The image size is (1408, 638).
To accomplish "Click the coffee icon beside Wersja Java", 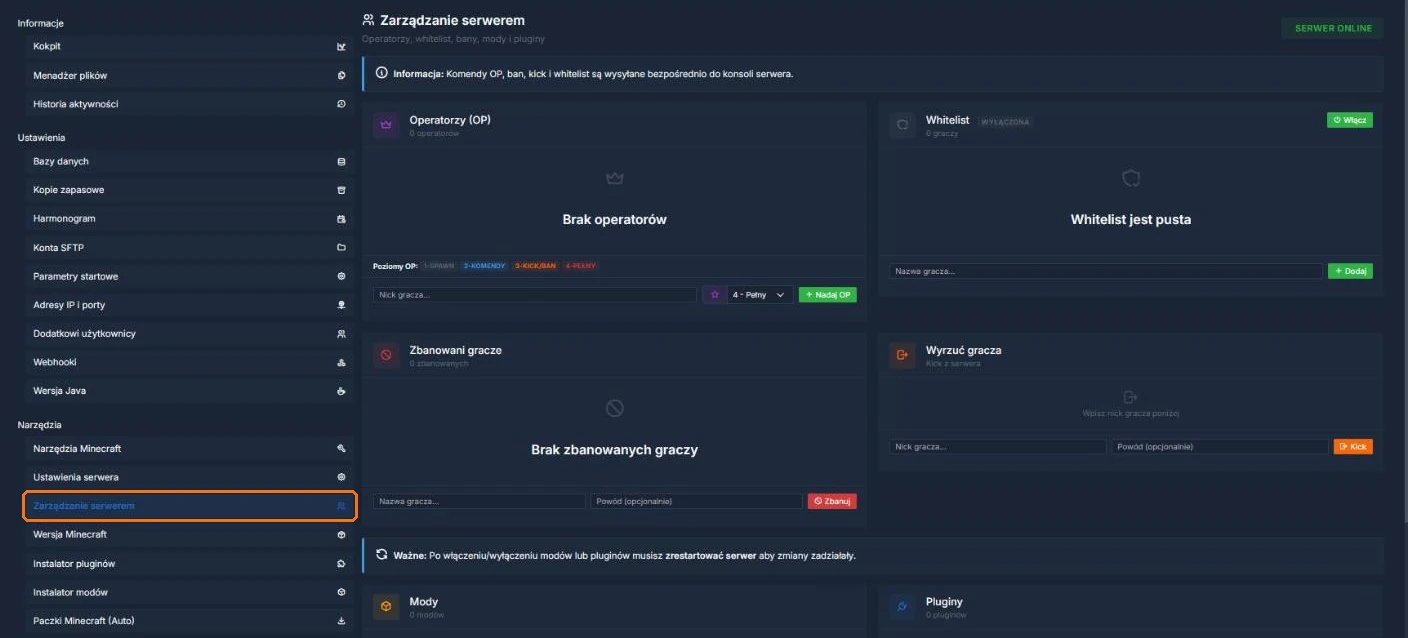I will click(341, 391).
